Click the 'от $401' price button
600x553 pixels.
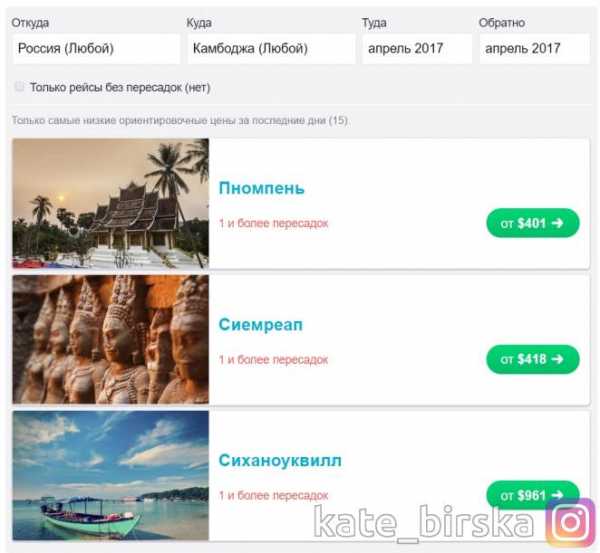pyautogui.click(x=533, y=223)
